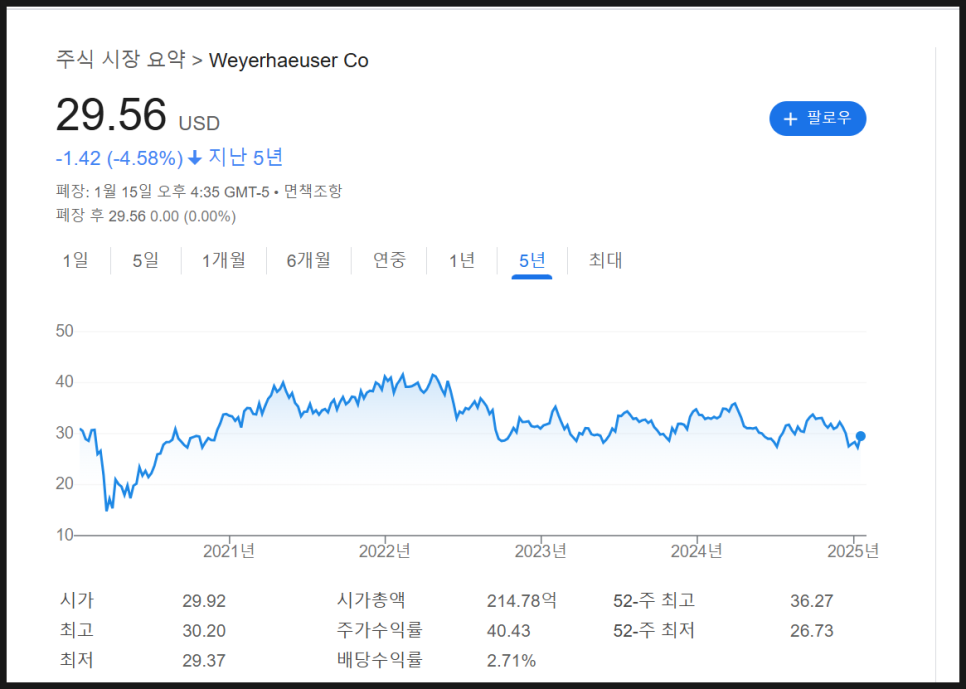Click the 2023년 axis label
The image size is (966, 689).
point(540,550)
